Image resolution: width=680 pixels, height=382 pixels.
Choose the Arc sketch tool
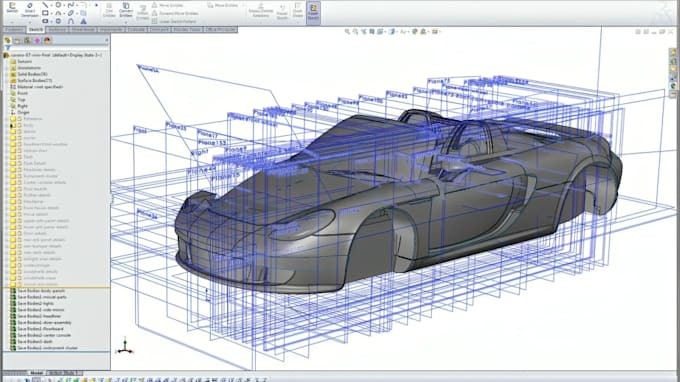[58, 13]
